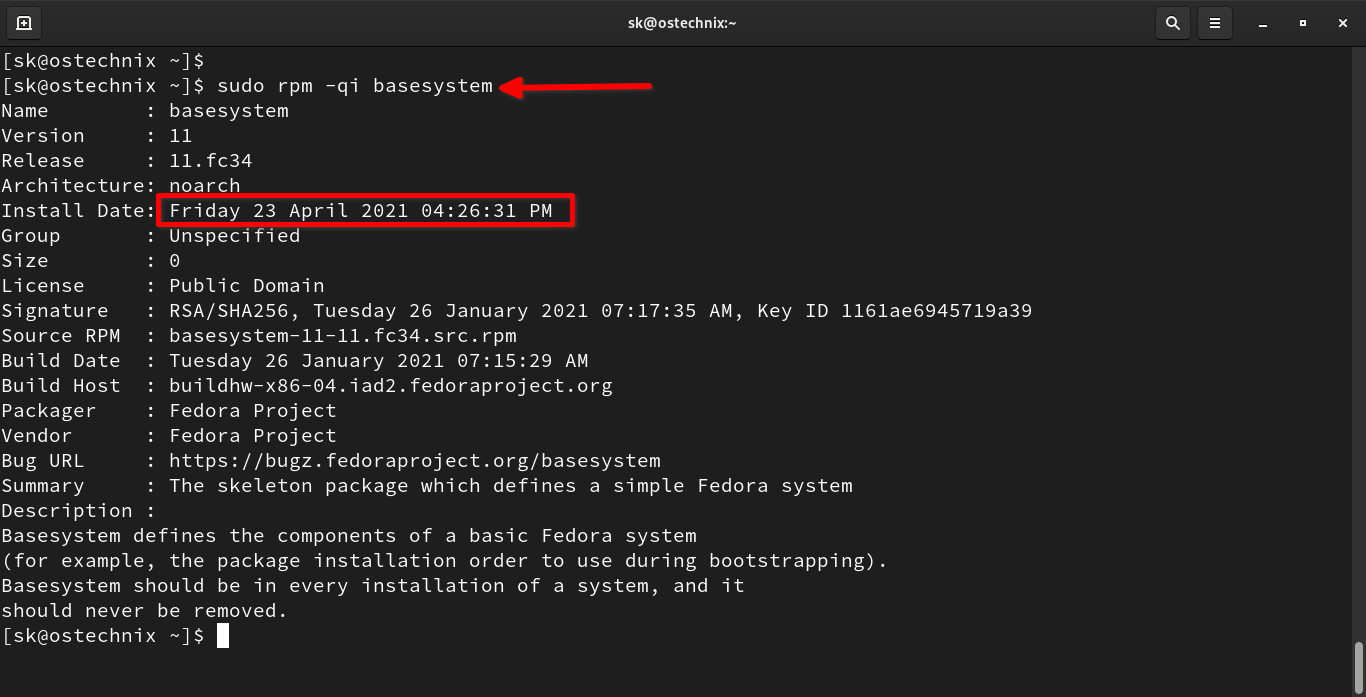Click the 'Build Host' field label
Image resolution: width=1366 pixels, height=697 pixels.
pos(61,386)
